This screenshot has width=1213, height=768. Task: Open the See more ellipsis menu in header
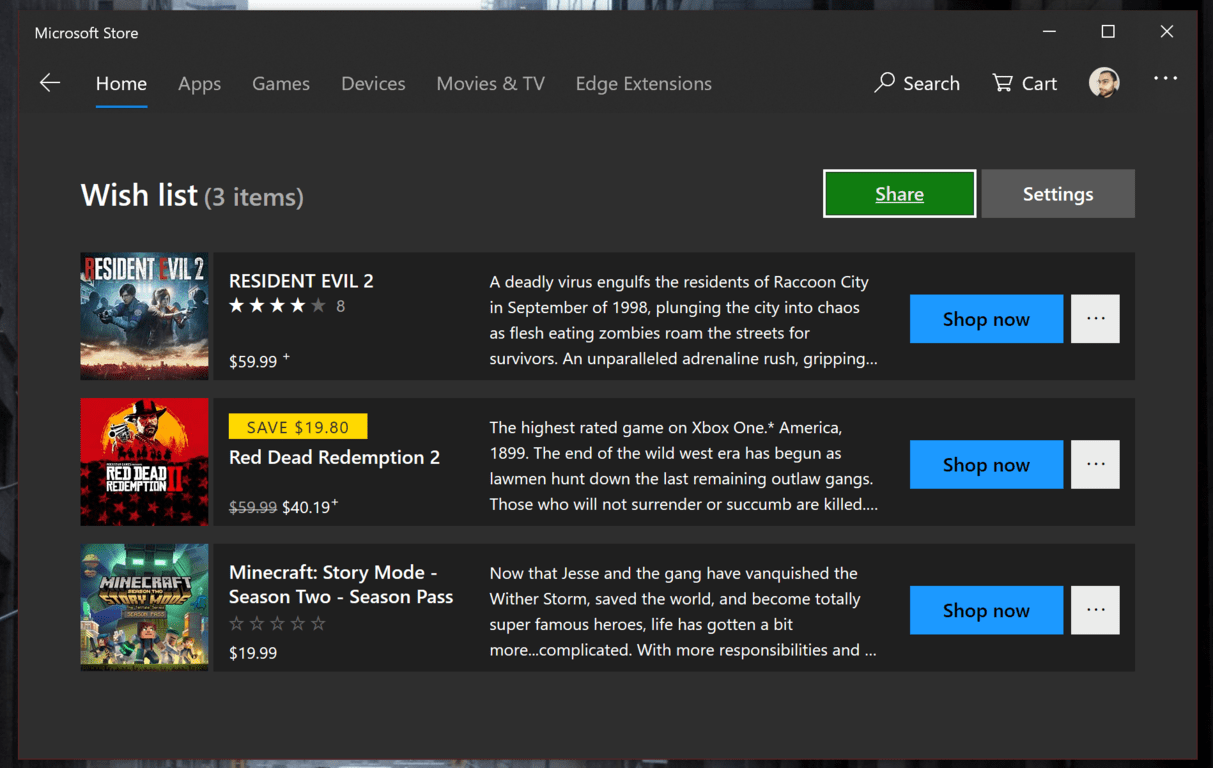tap(1165, 78)
